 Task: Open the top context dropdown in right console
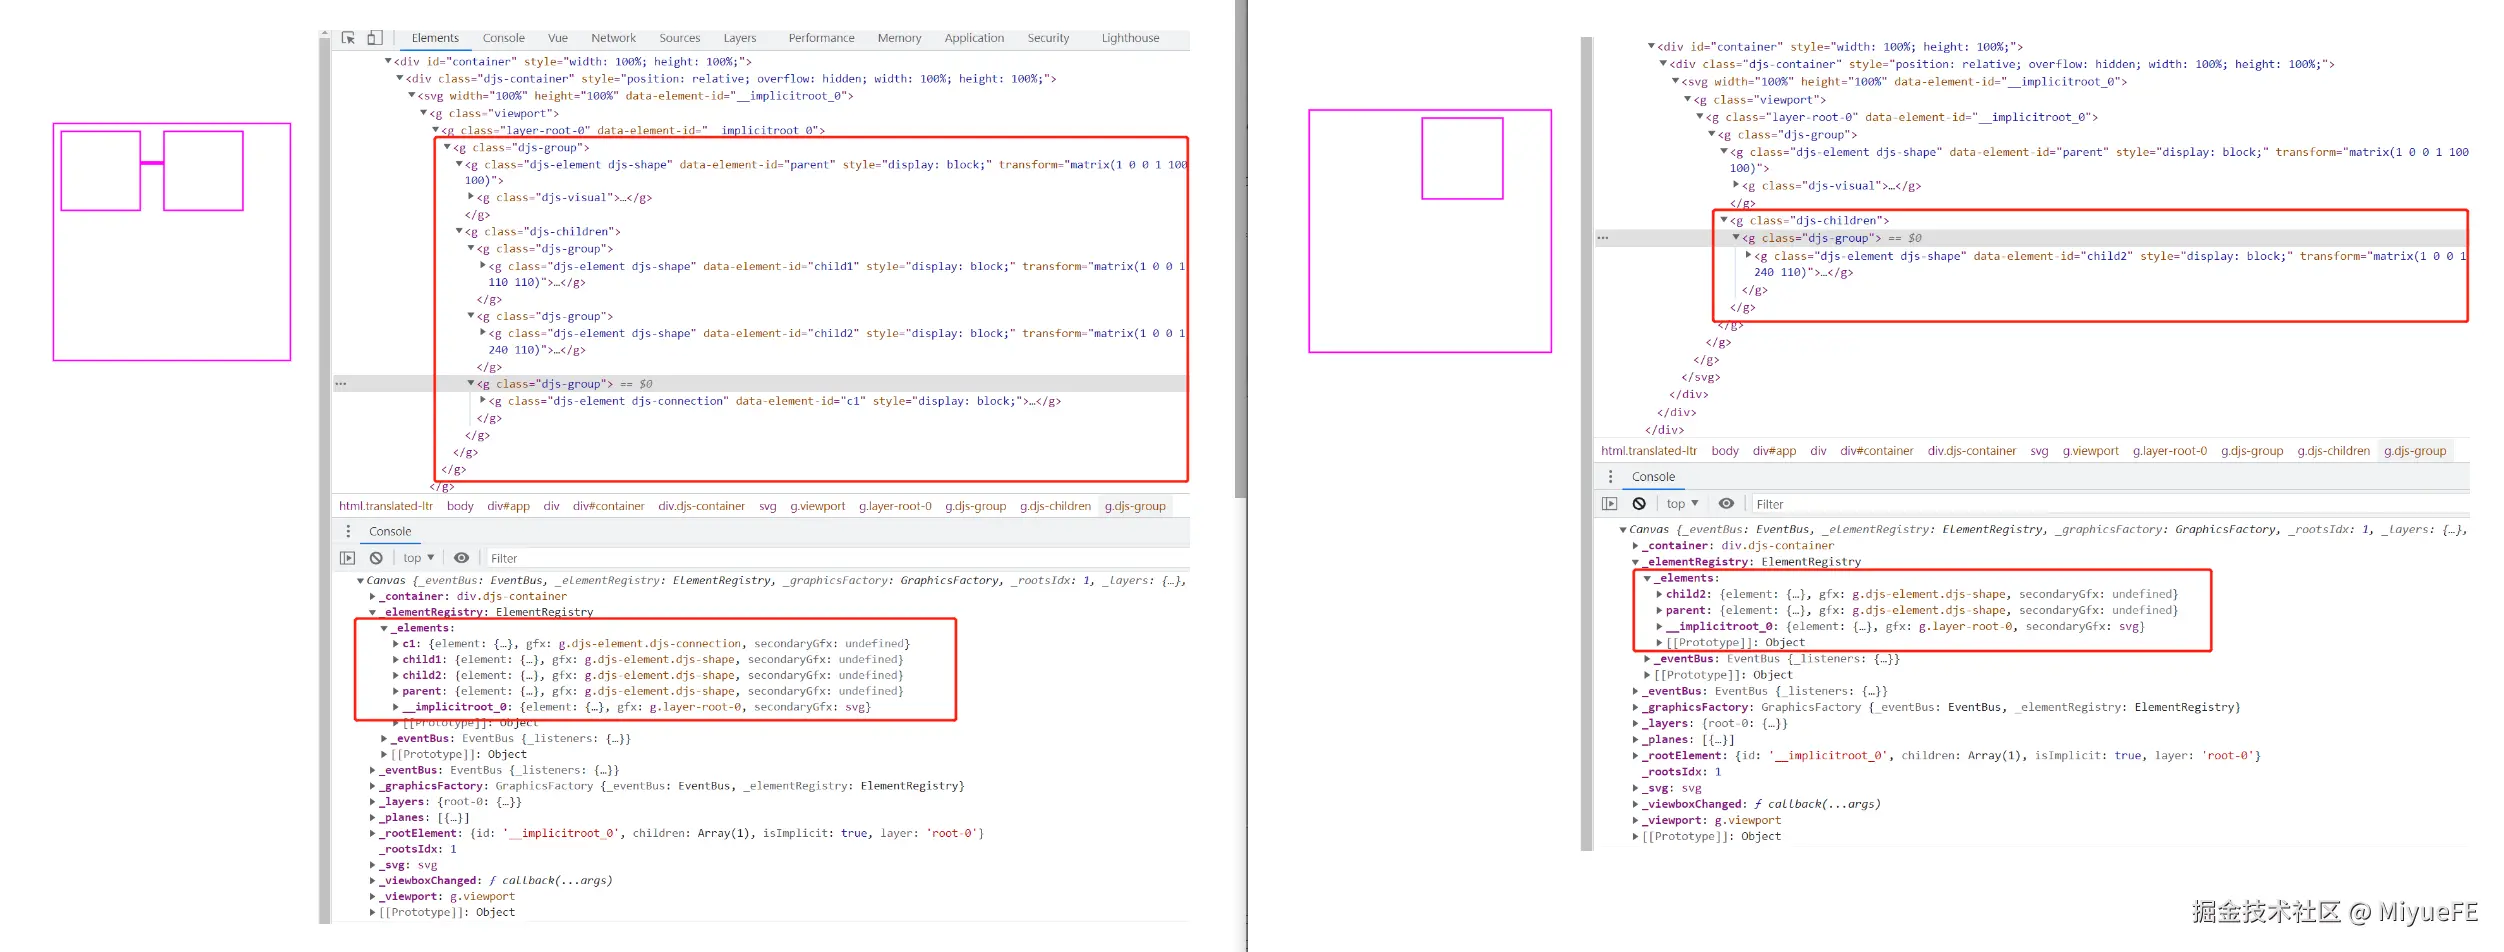[1683, 504]
